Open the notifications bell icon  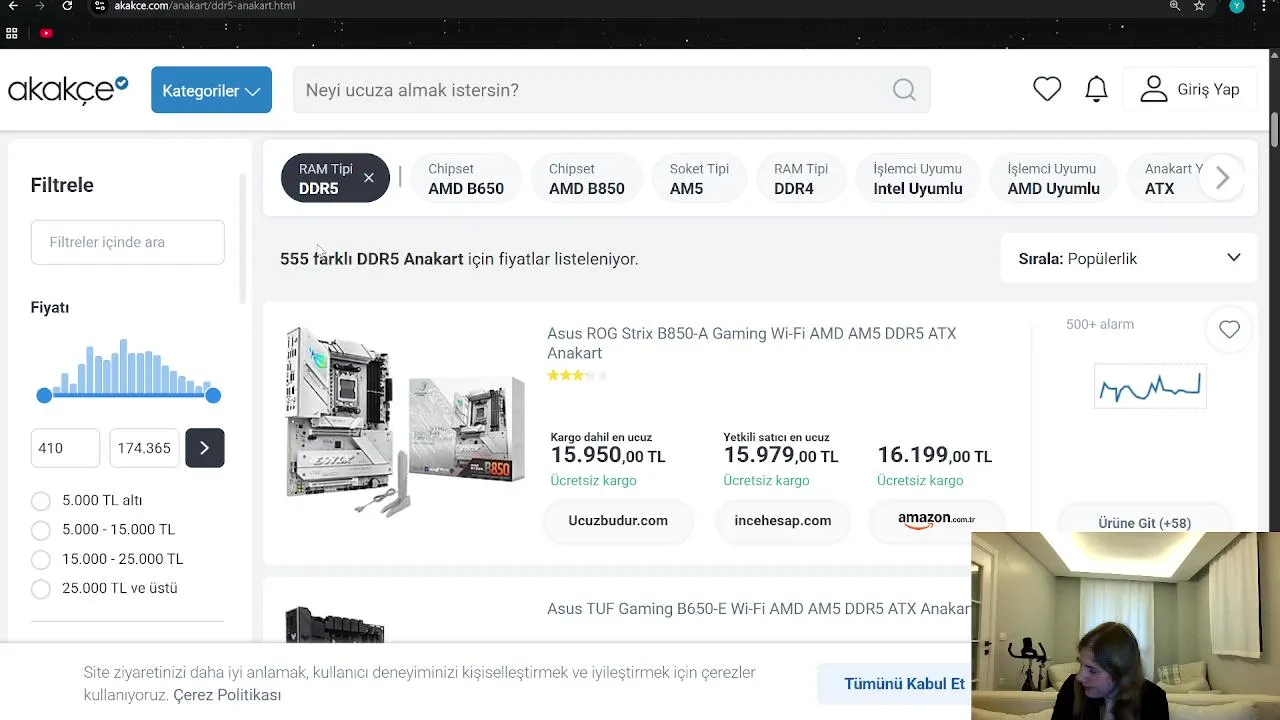tap(1096, 89)
